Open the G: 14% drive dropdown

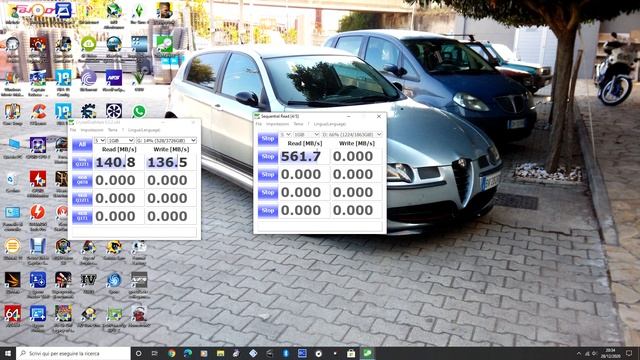pyautogui.click(x=166, y=140)
